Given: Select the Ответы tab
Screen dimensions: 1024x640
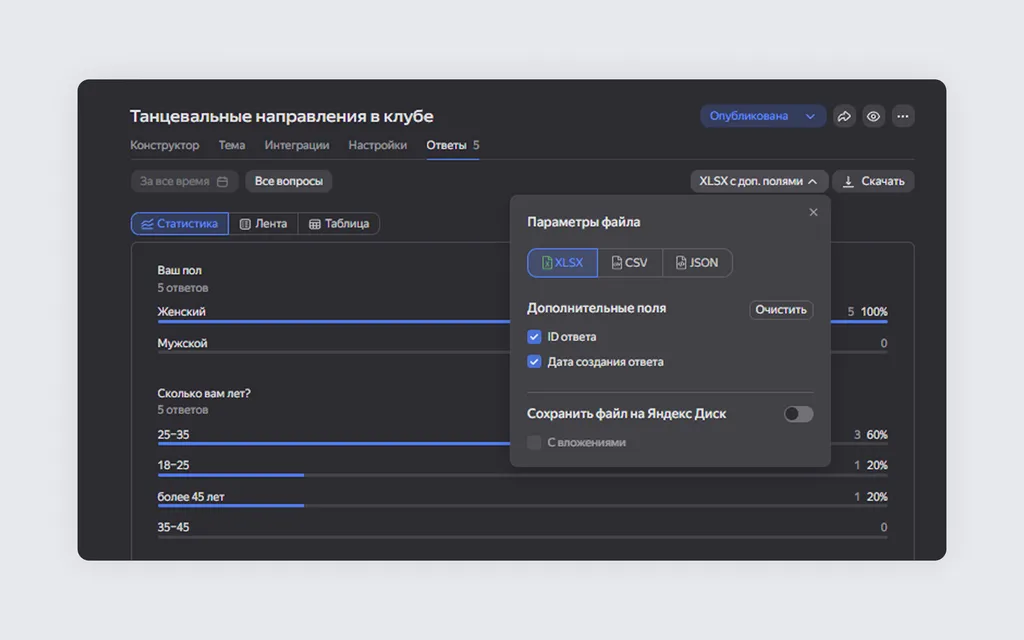Looking at the screenshot, I should (x=453, y=145).
